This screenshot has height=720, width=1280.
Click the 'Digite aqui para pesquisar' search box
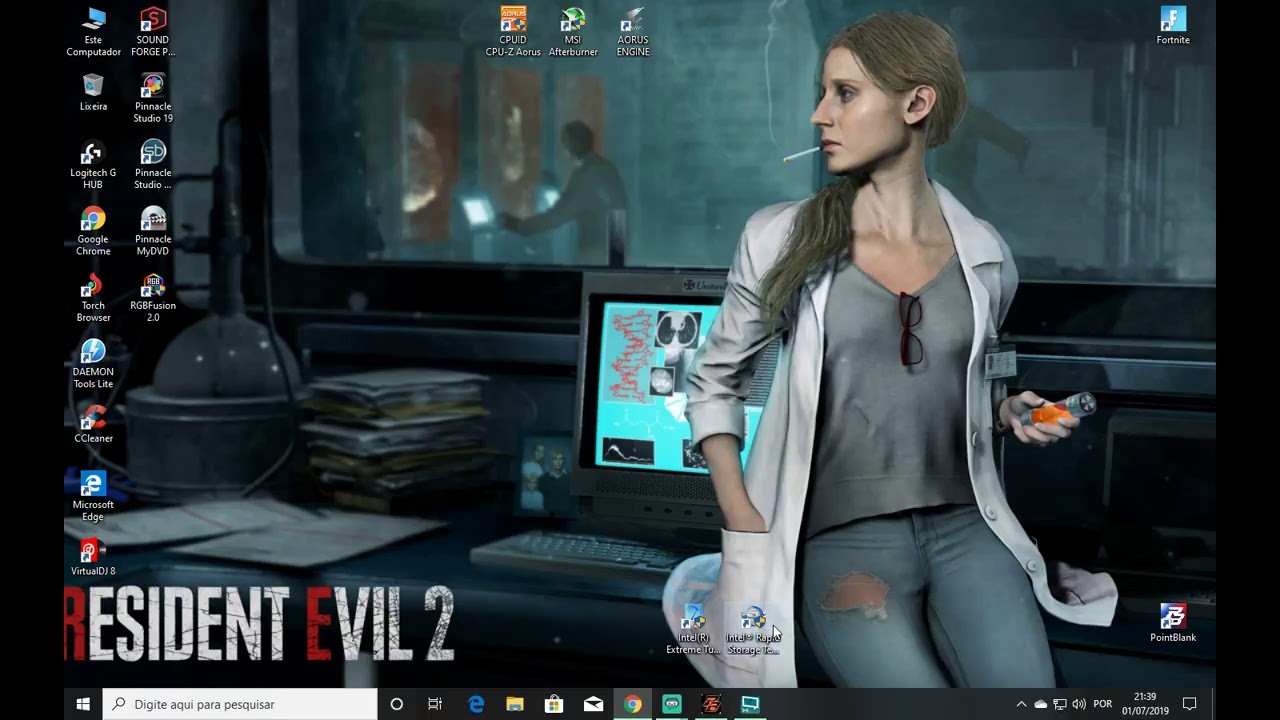pos(240,704)
